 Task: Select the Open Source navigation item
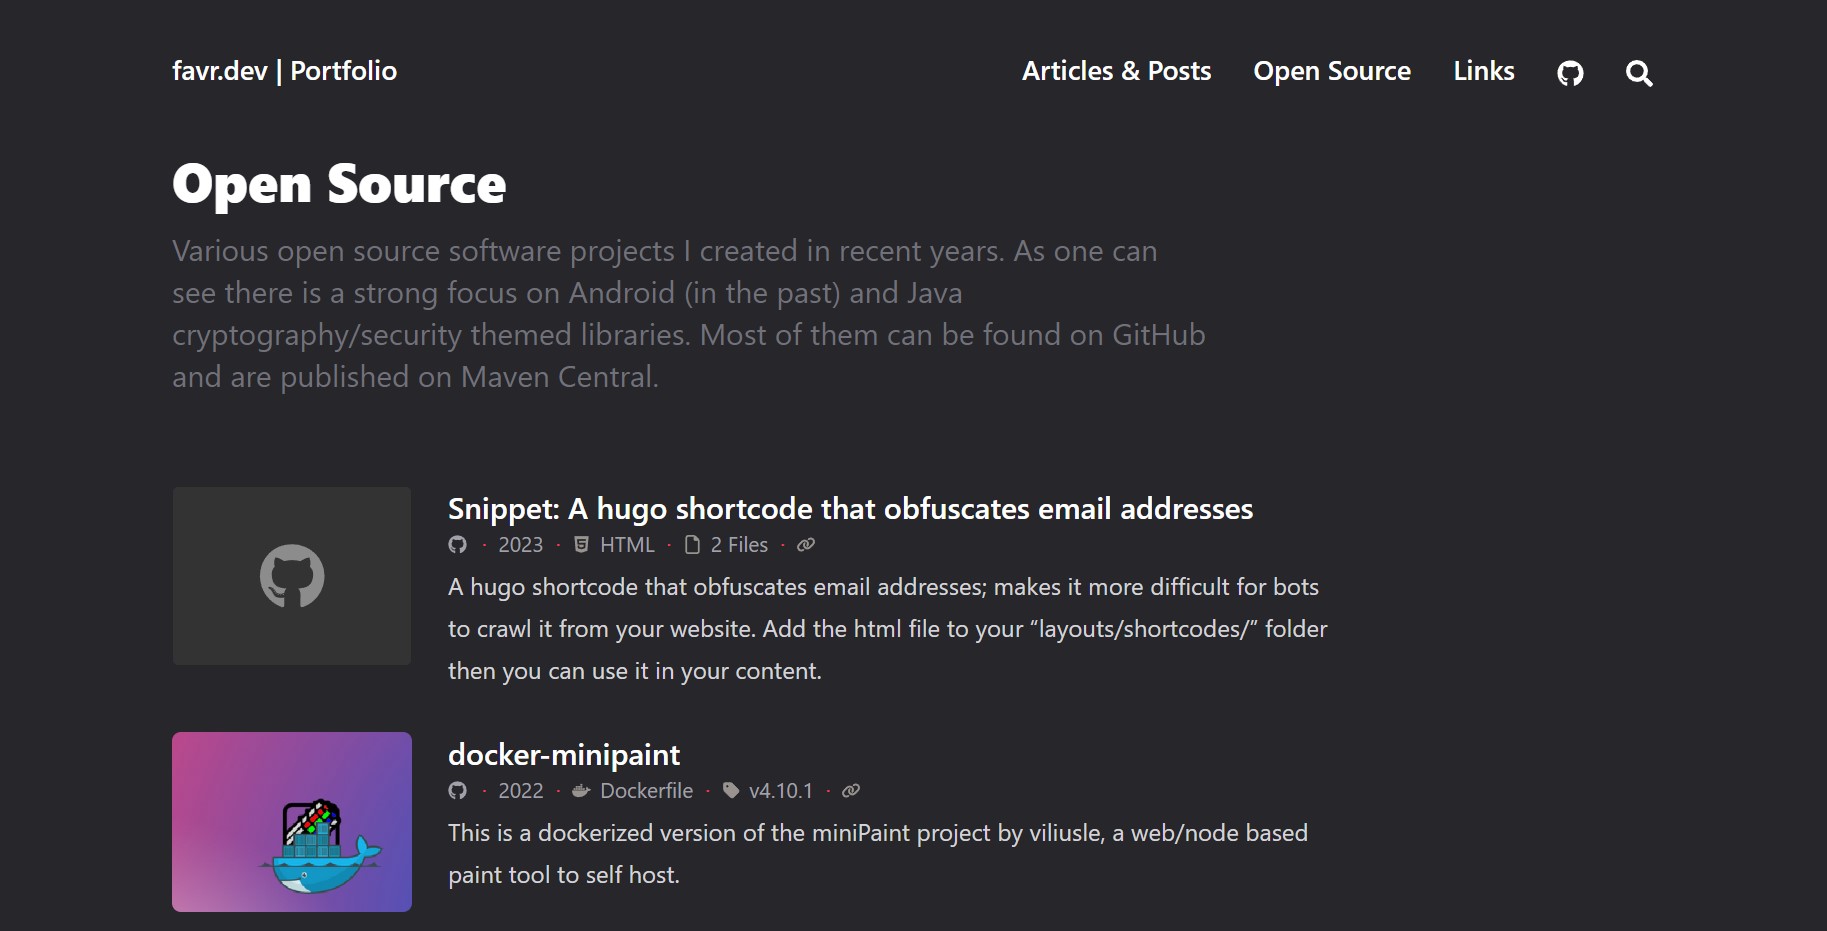point(1332,71)
